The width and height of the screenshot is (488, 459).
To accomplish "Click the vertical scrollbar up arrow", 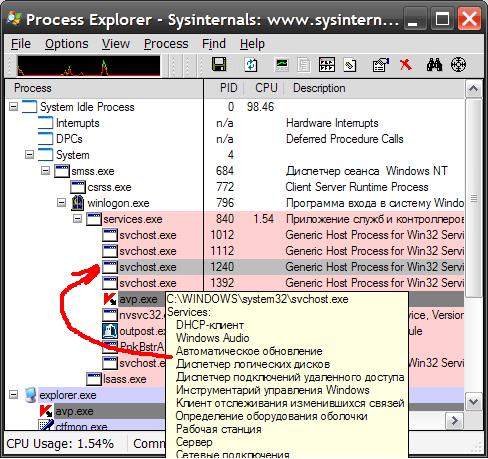I will click(473, 89).
